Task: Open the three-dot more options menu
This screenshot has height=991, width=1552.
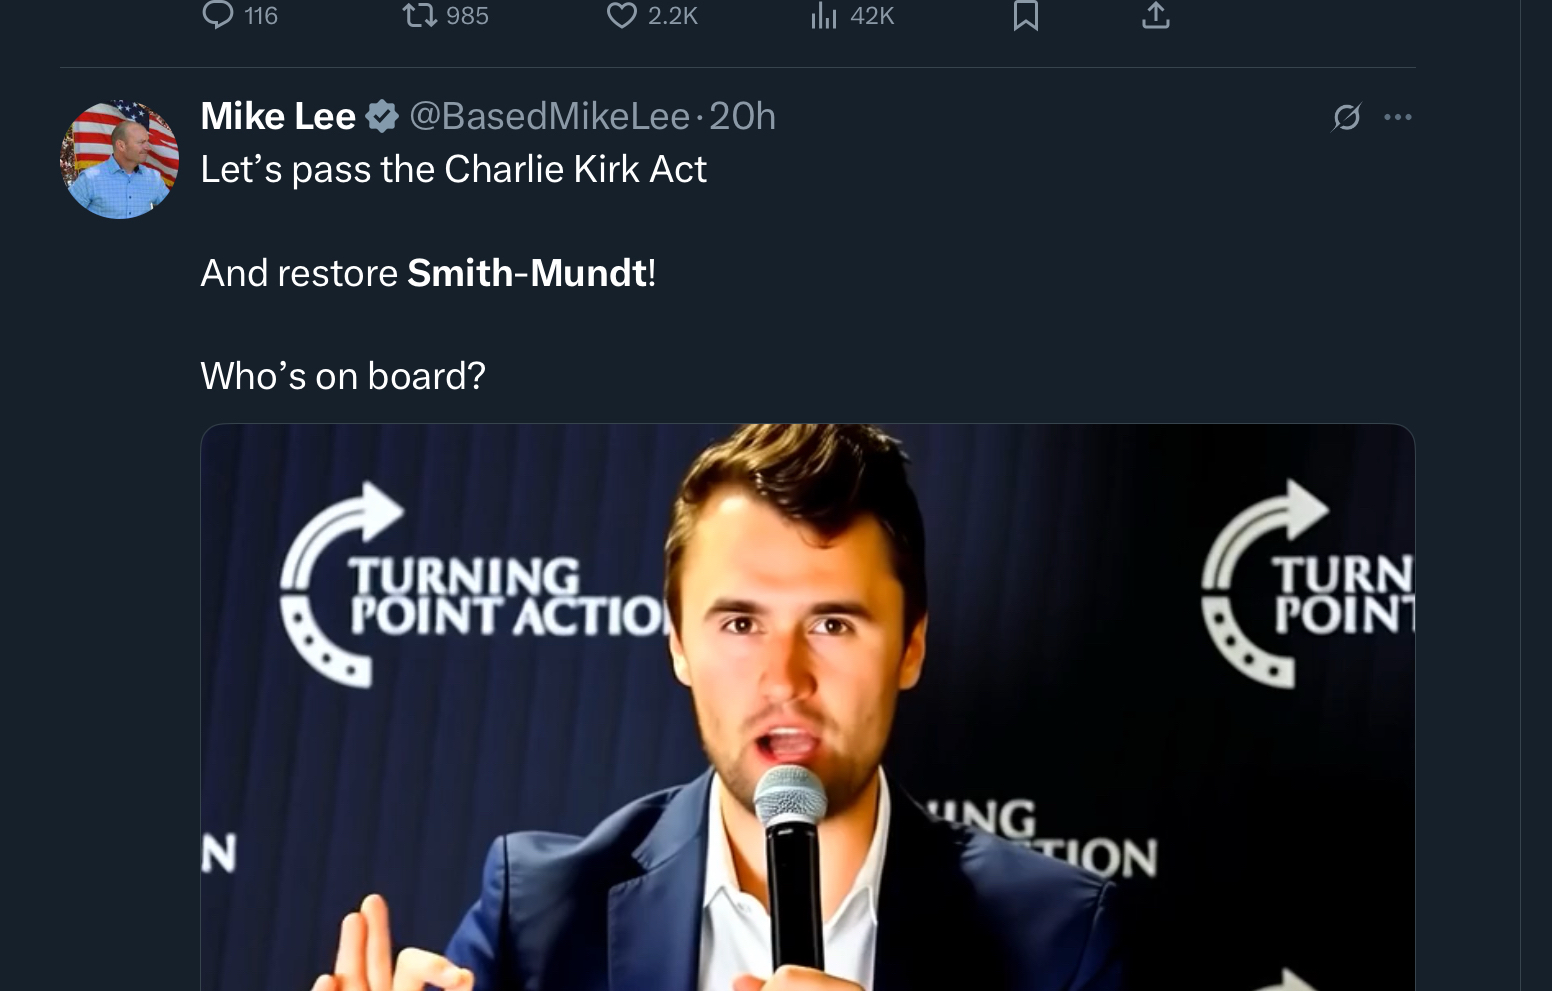Action: 1398,117
